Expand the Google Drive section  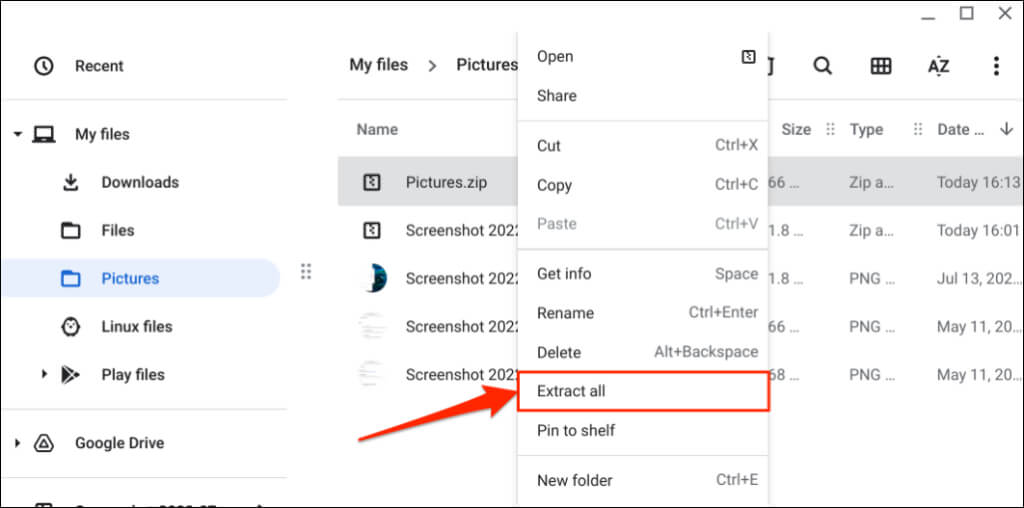(18, 443)
